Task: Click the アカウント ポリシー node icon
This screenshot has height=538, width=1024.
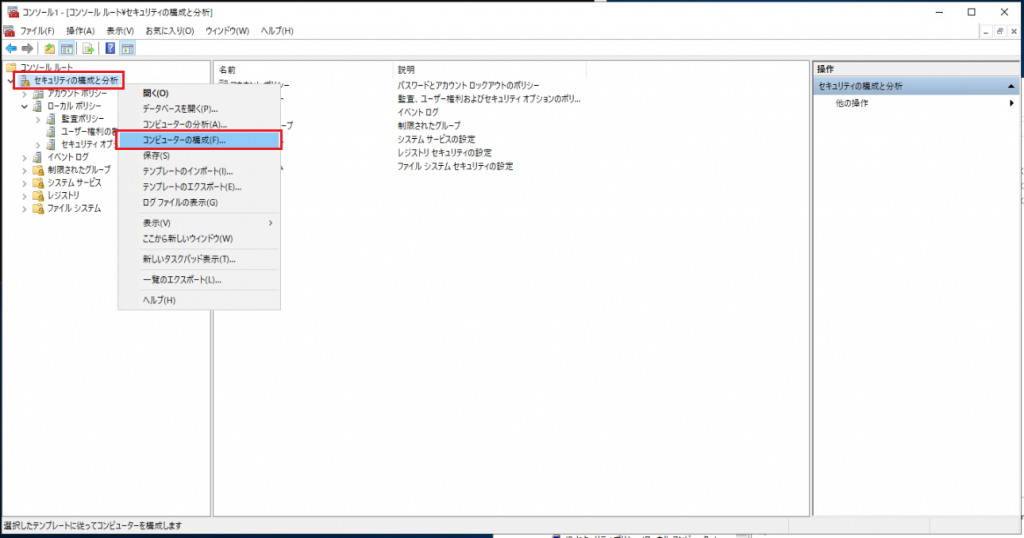Action: pyautogui.click(x=38, y=93)
